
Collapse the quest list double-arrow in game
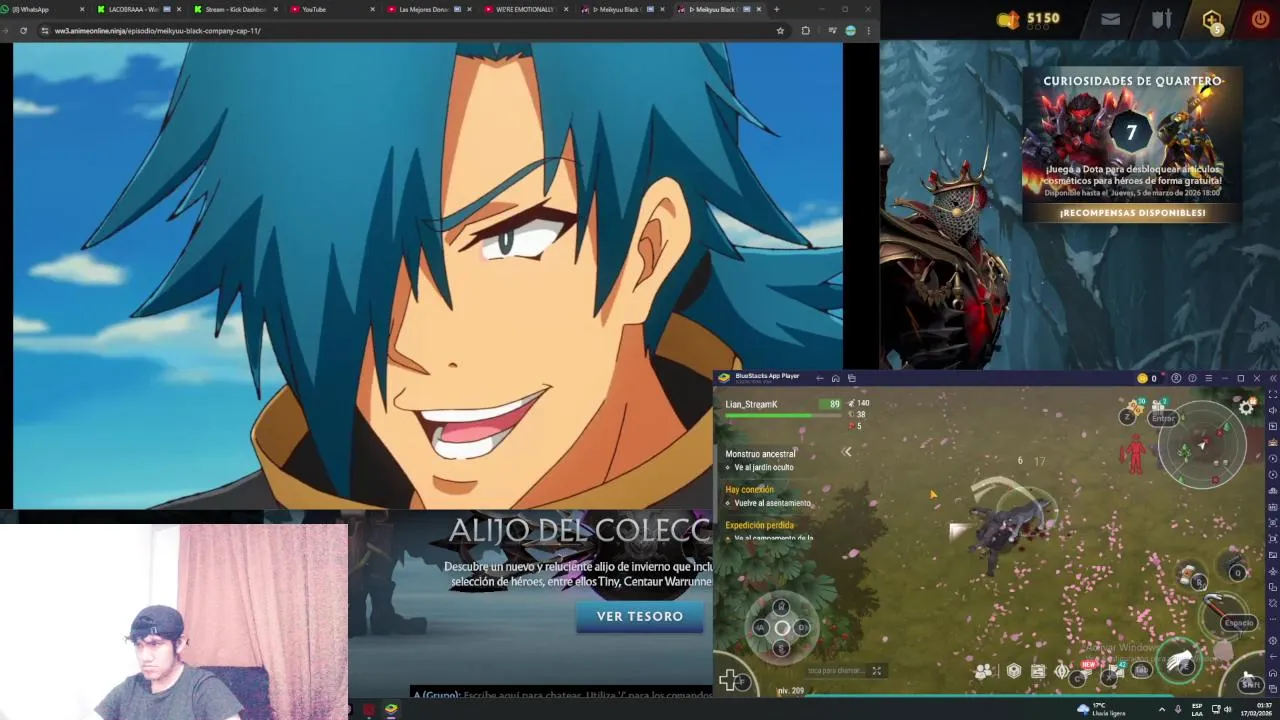click(846, 452)
